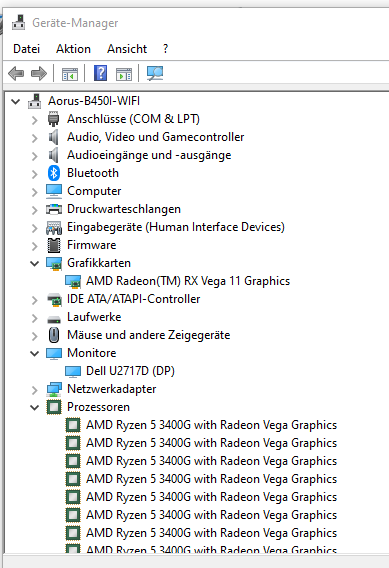Click the Bluetooth logo icon
This screenshot has width=389, height=568.
[54, 173]
